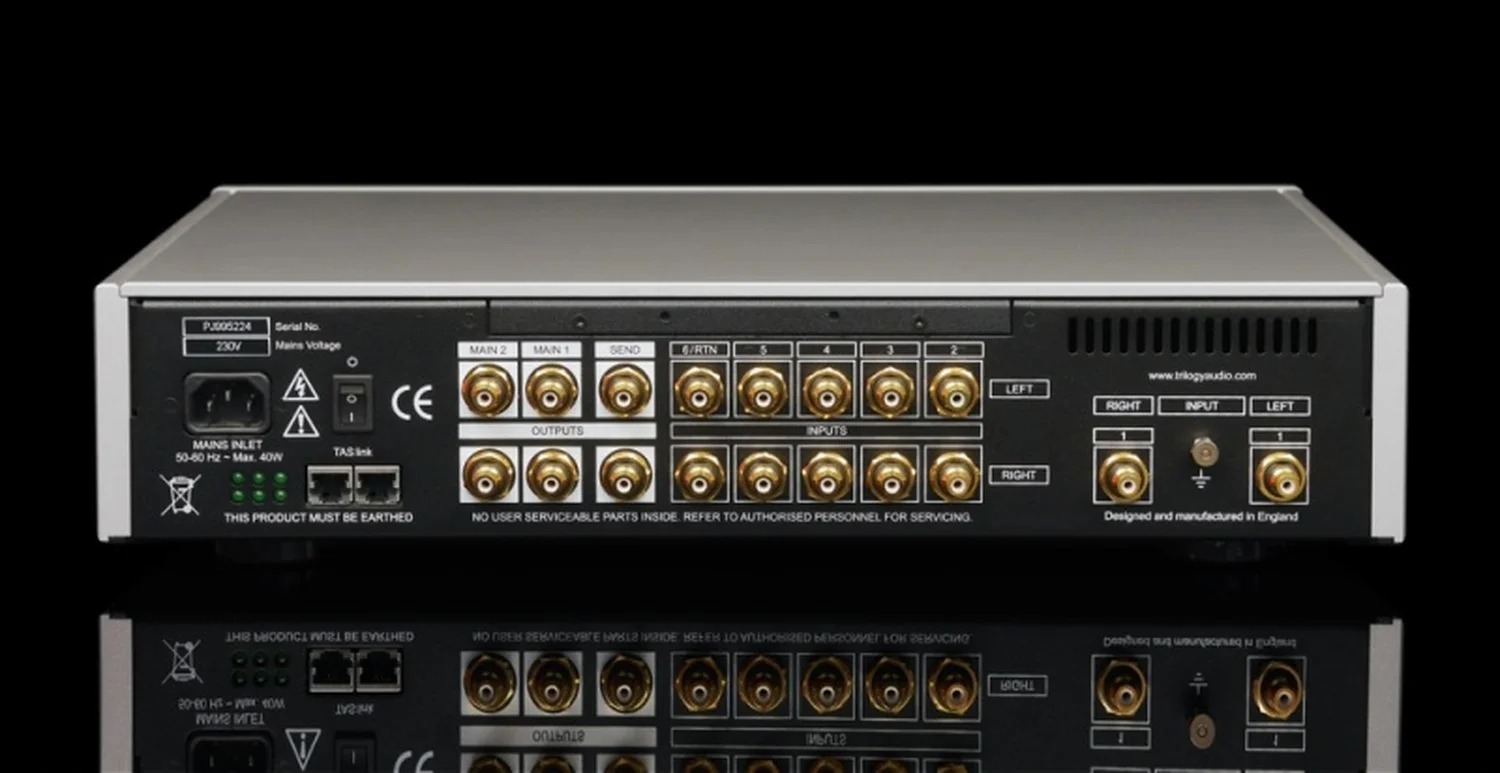The width and height of the screenshot is (1500, 773).
Task: Click the phono input 1 RIGHT RCA jack
Action: pyautogui.click(x=1123, y=476)
